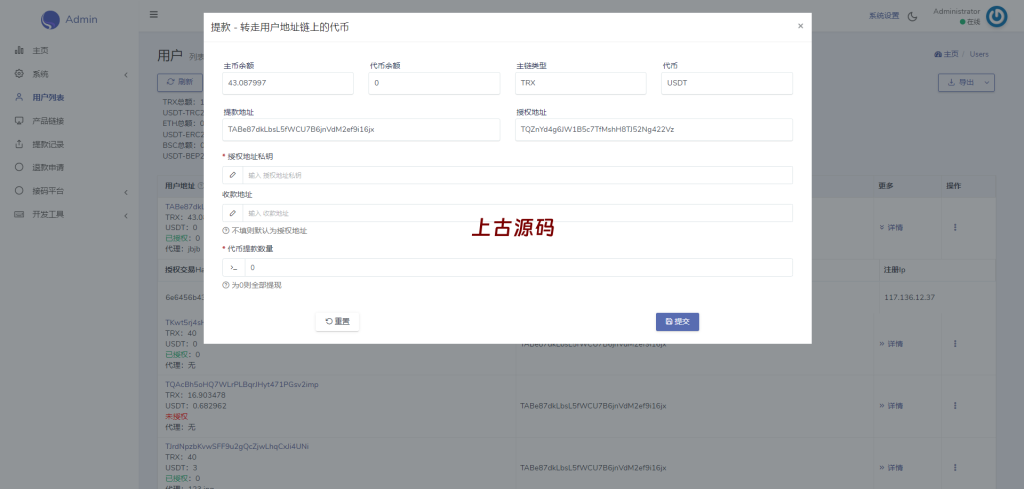Viewport: 1024px width, 489px height.
Task: Close the 提款 dialog with the × icon
Action: (800, 26)
